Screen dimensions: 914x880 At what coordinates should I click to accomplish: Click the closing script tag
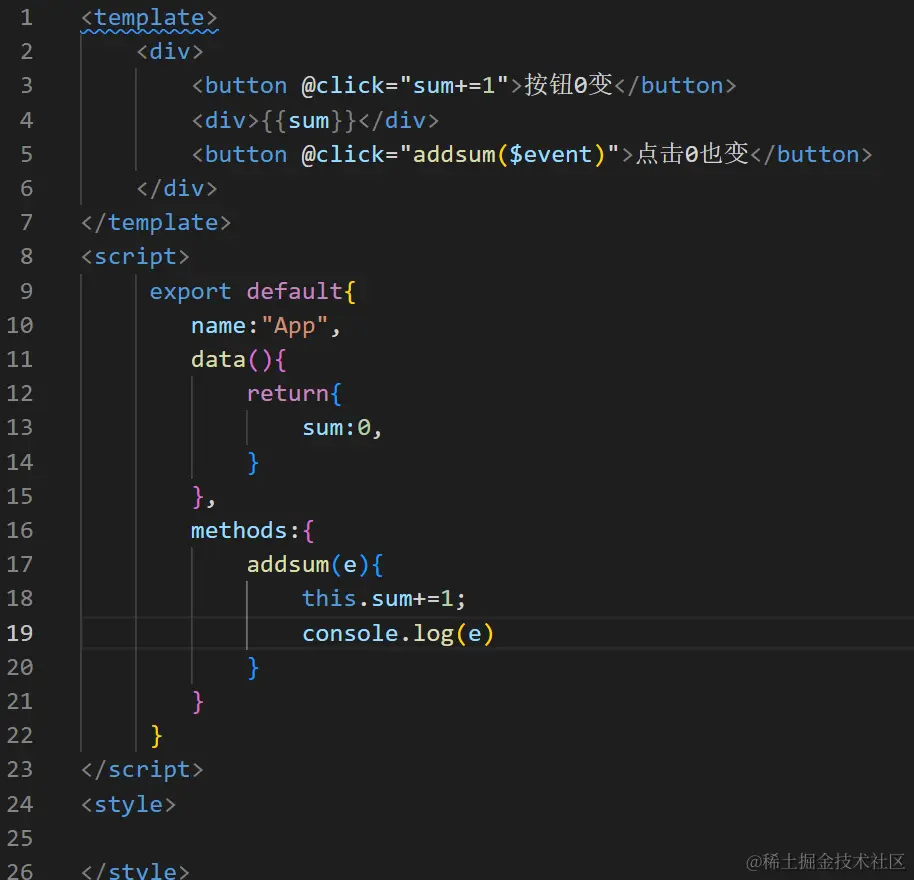(142, 770)
